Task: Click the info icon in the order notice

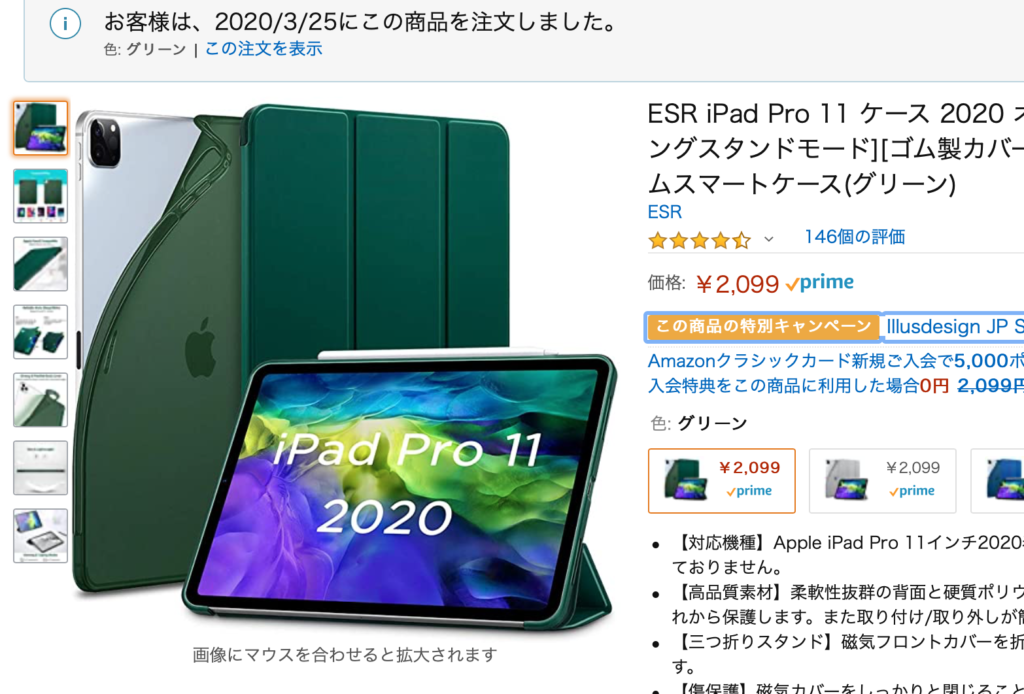Action: (65, 25)
